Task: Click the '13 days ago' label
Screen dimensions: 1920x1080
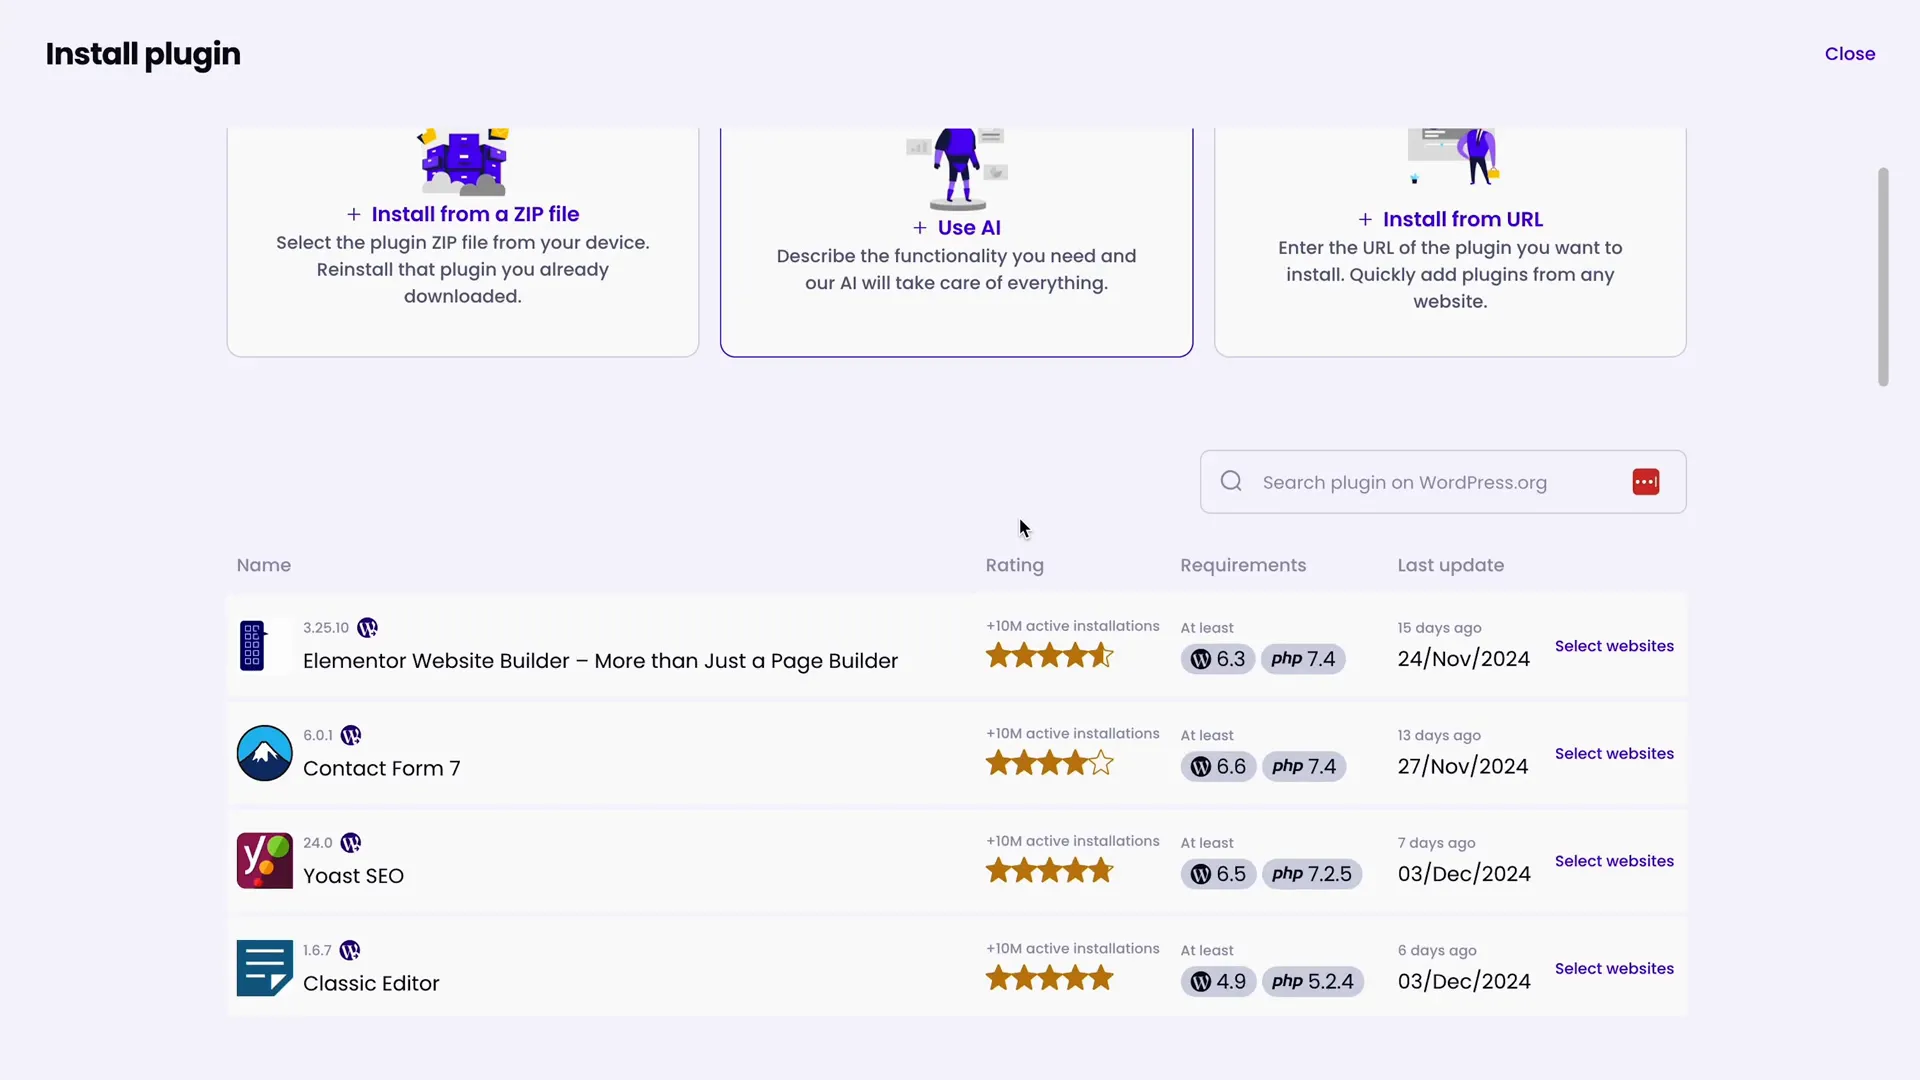Action: (1439, 735)
